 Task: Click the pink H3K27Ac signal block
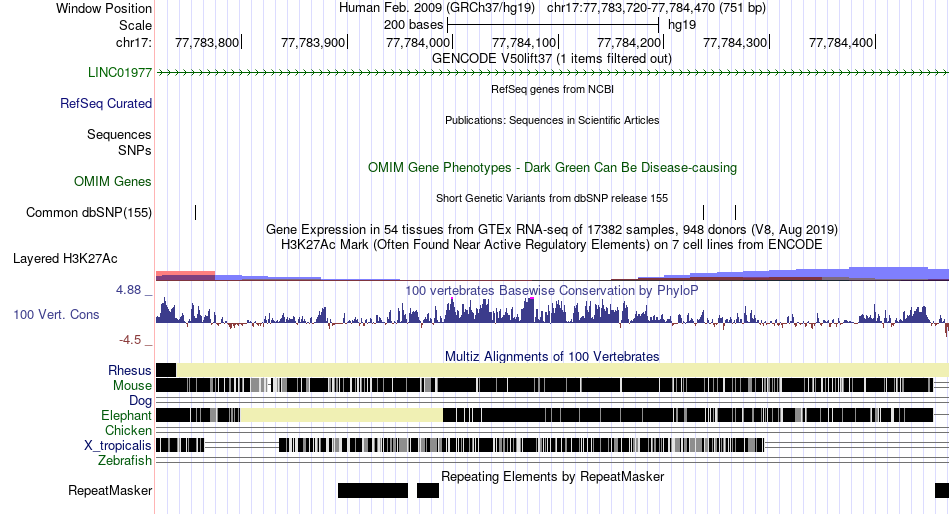(x=185, y=275)
